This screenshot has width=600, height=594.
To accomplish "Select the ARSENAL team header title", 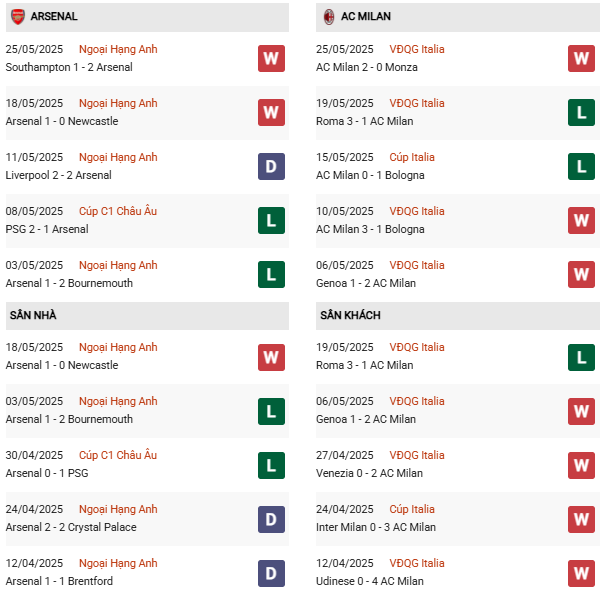I will click(54, 17).
